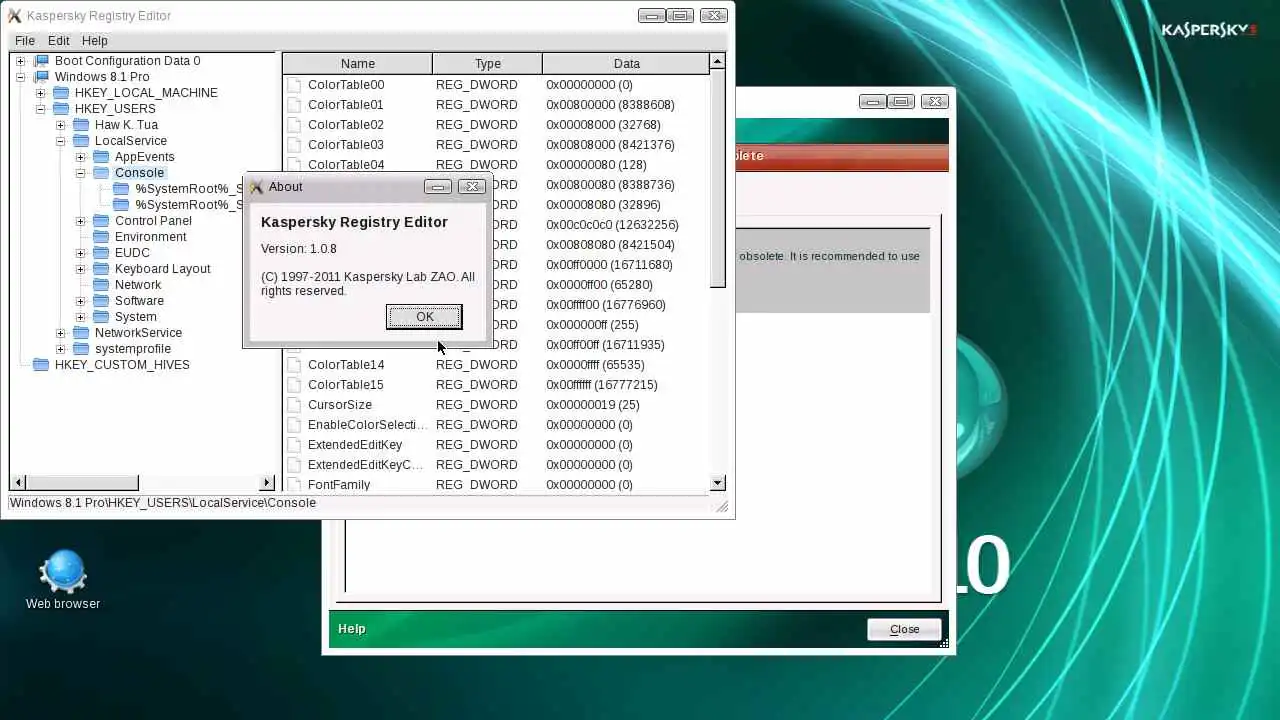This screenshot has width=1280, height=720.
Task: Click the AppEvents folder icon
Action: click(x=101, y=157)
